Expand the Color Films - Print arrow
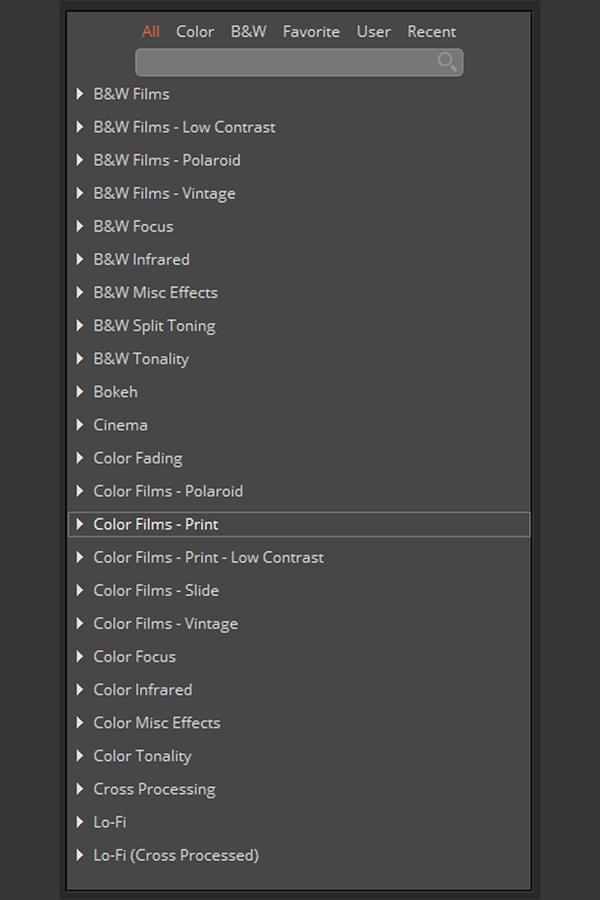 [80, 524]
